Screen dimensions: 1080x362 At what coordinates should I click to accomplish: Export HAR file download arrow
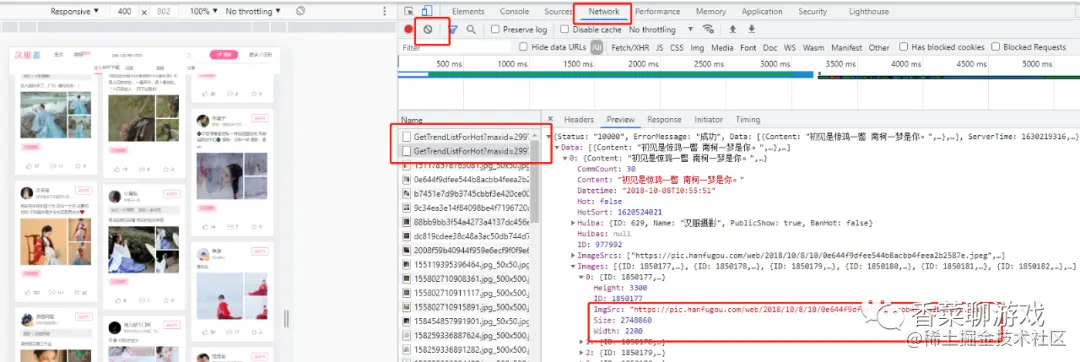pyautogui.click(x=751, y=30)
